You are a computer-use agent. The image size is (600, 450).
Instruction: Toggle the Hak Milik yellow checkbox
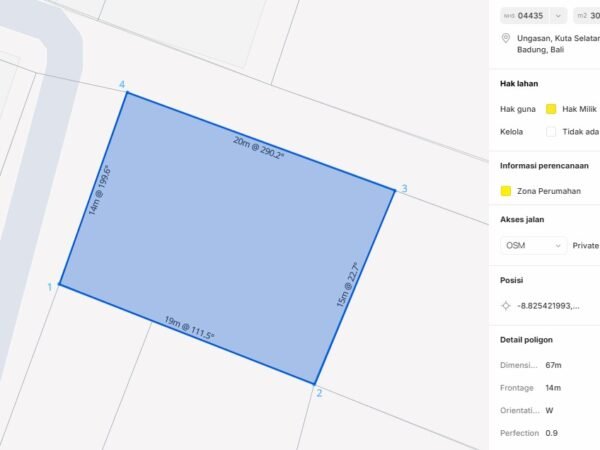tap(551, 109)
